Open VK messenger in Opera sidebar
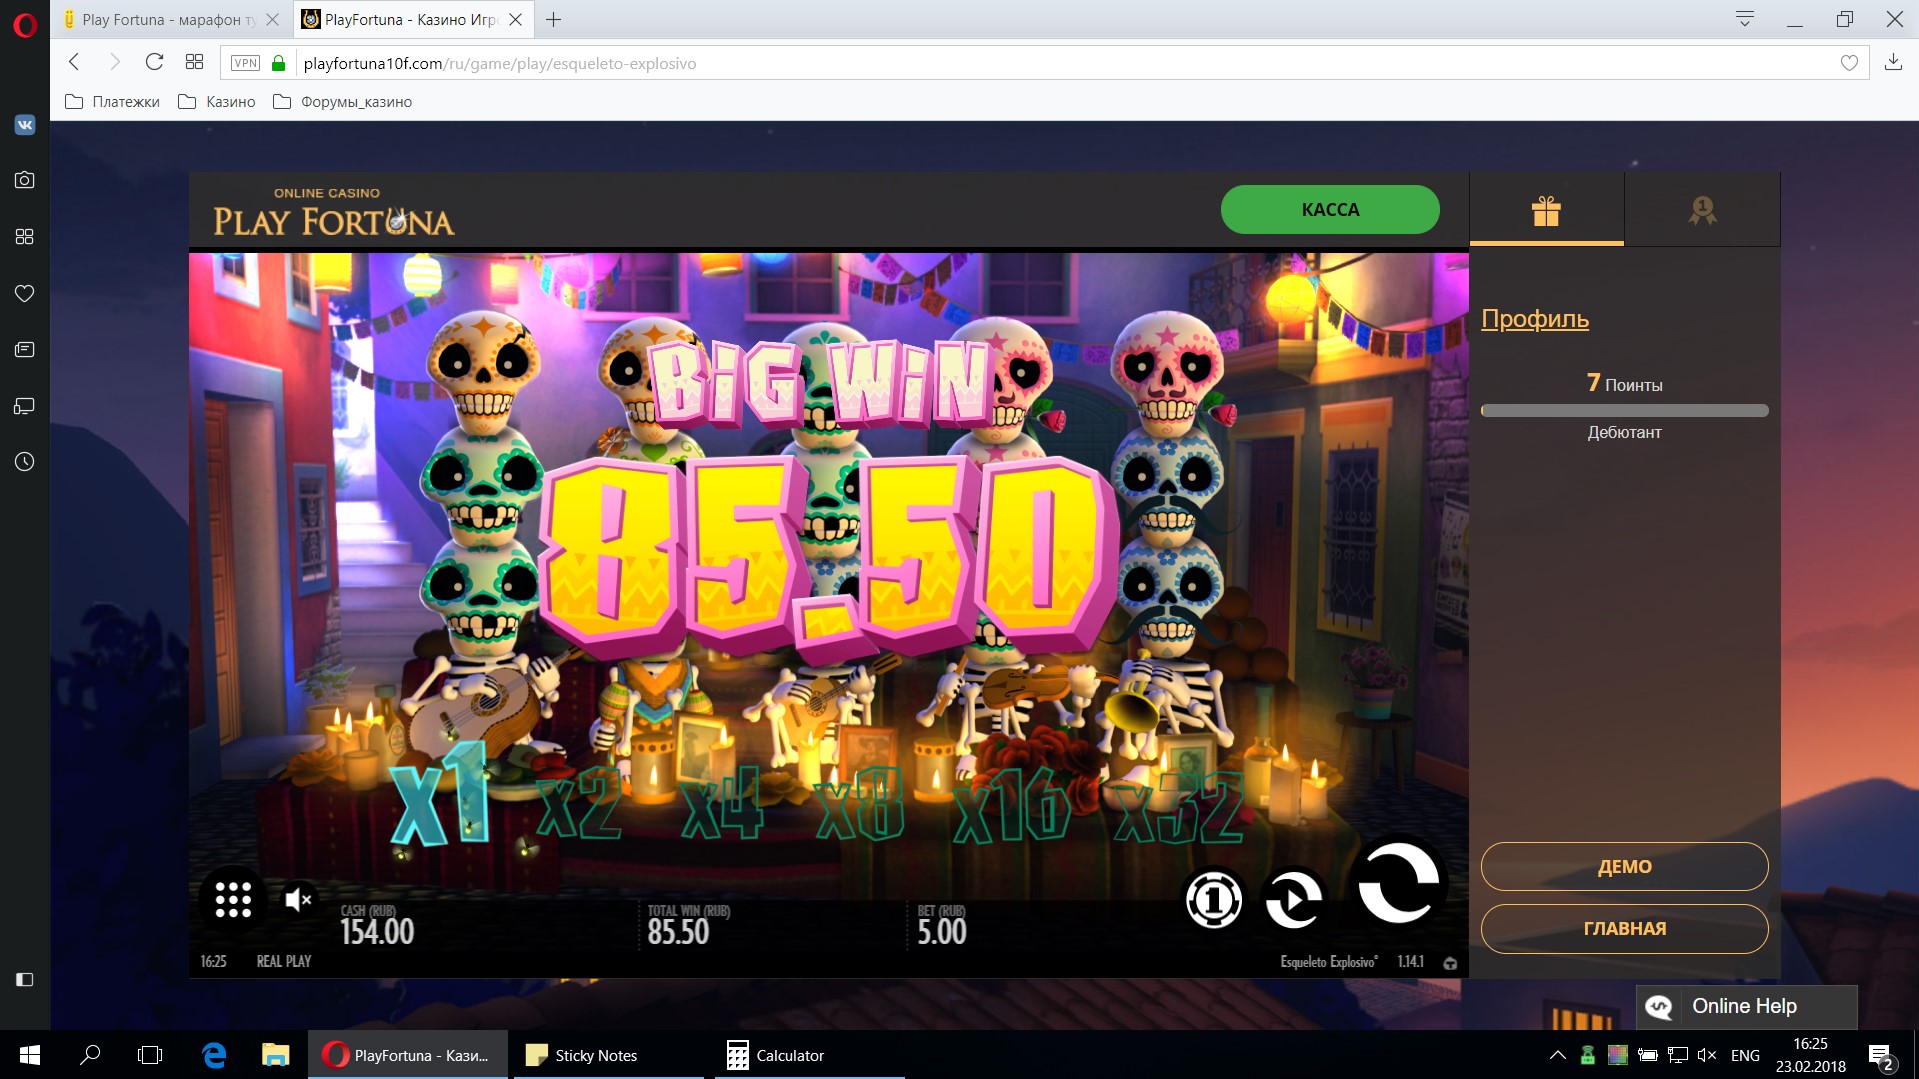This screenshot has height=1079, width=1919. (x=25, y=125)
